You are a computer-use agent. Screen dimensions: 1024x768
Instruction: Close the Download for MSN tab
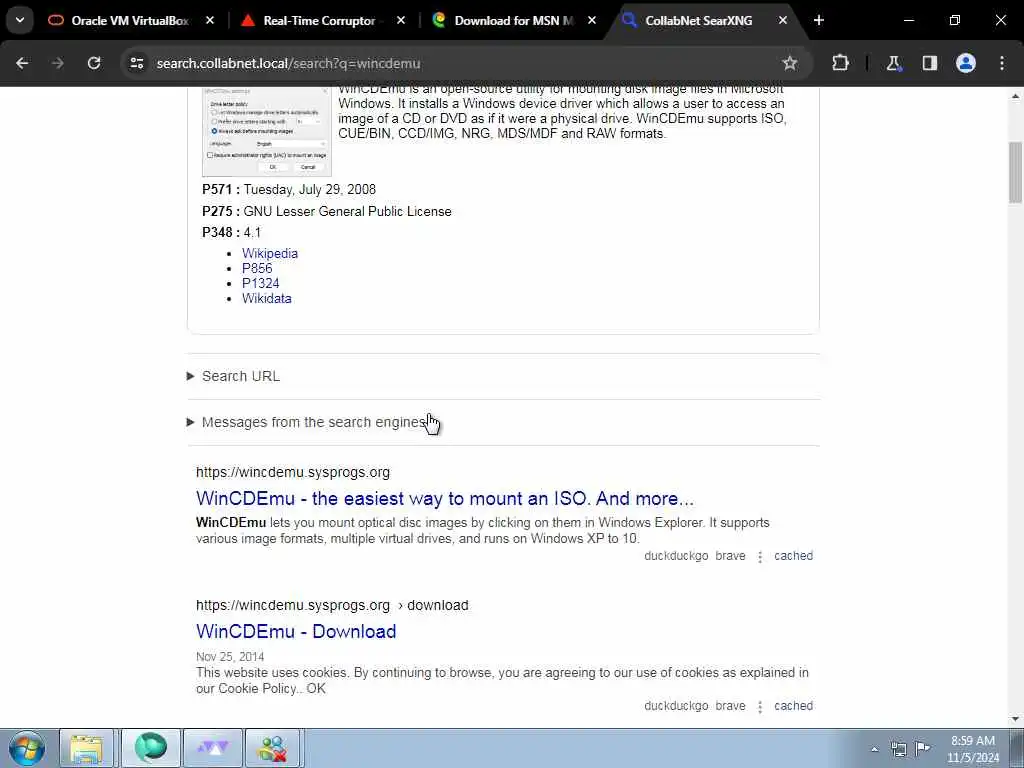[x=592, y=20]
